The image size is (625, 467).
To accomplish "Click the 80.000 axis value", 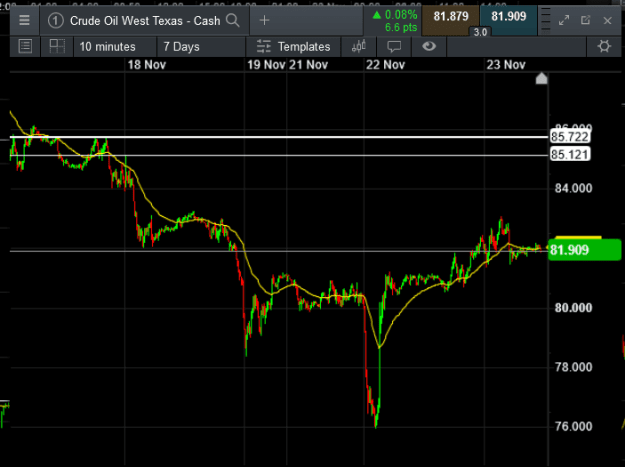I will pos(573,308).
